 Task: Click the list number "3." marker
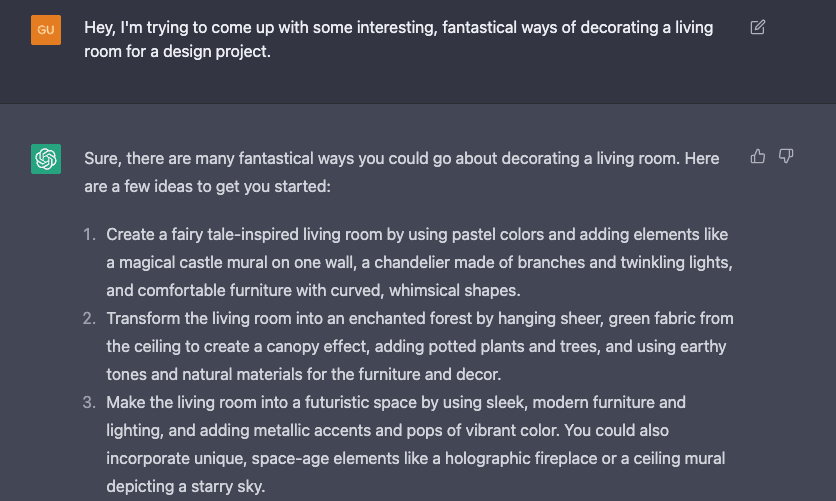[89, 403]
